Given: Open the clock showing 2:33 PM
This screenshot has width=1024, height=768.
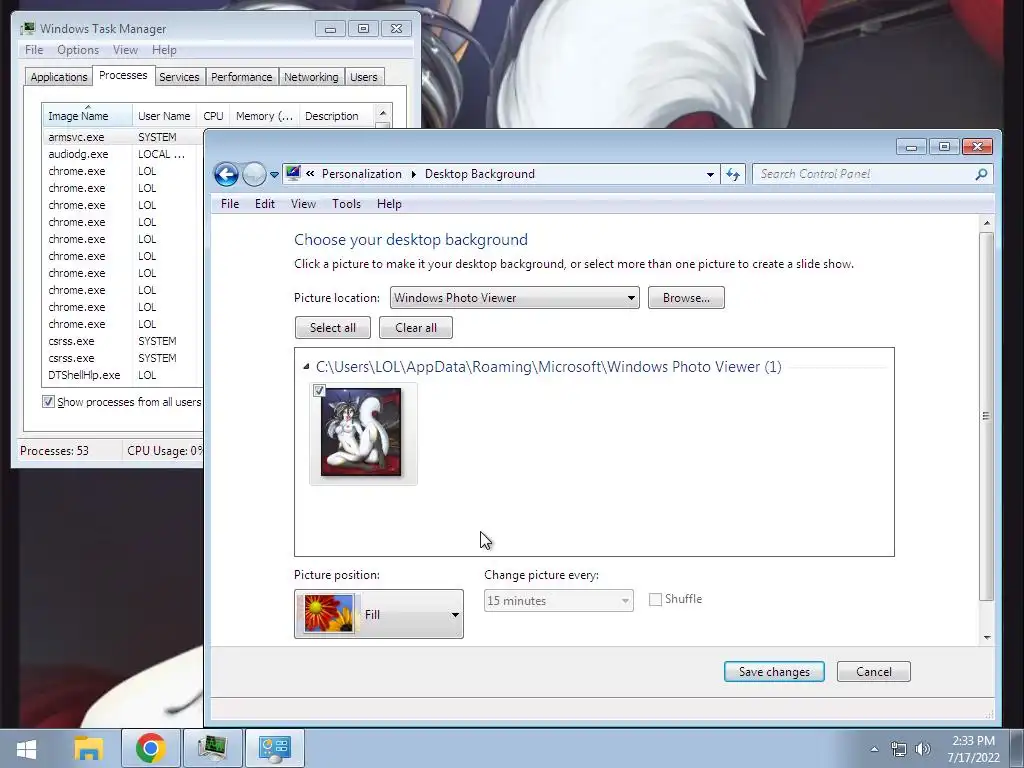Looking at the screenshot, I should [x=973, y=749].
